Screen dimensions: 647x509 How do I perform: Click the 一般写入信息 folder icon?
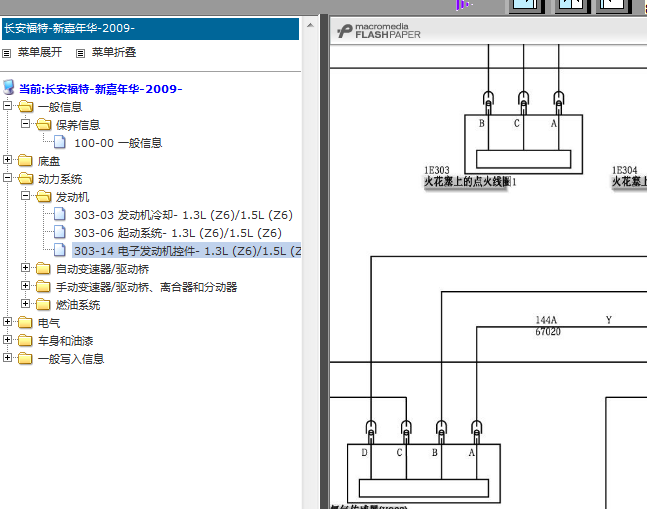(25, 358)
